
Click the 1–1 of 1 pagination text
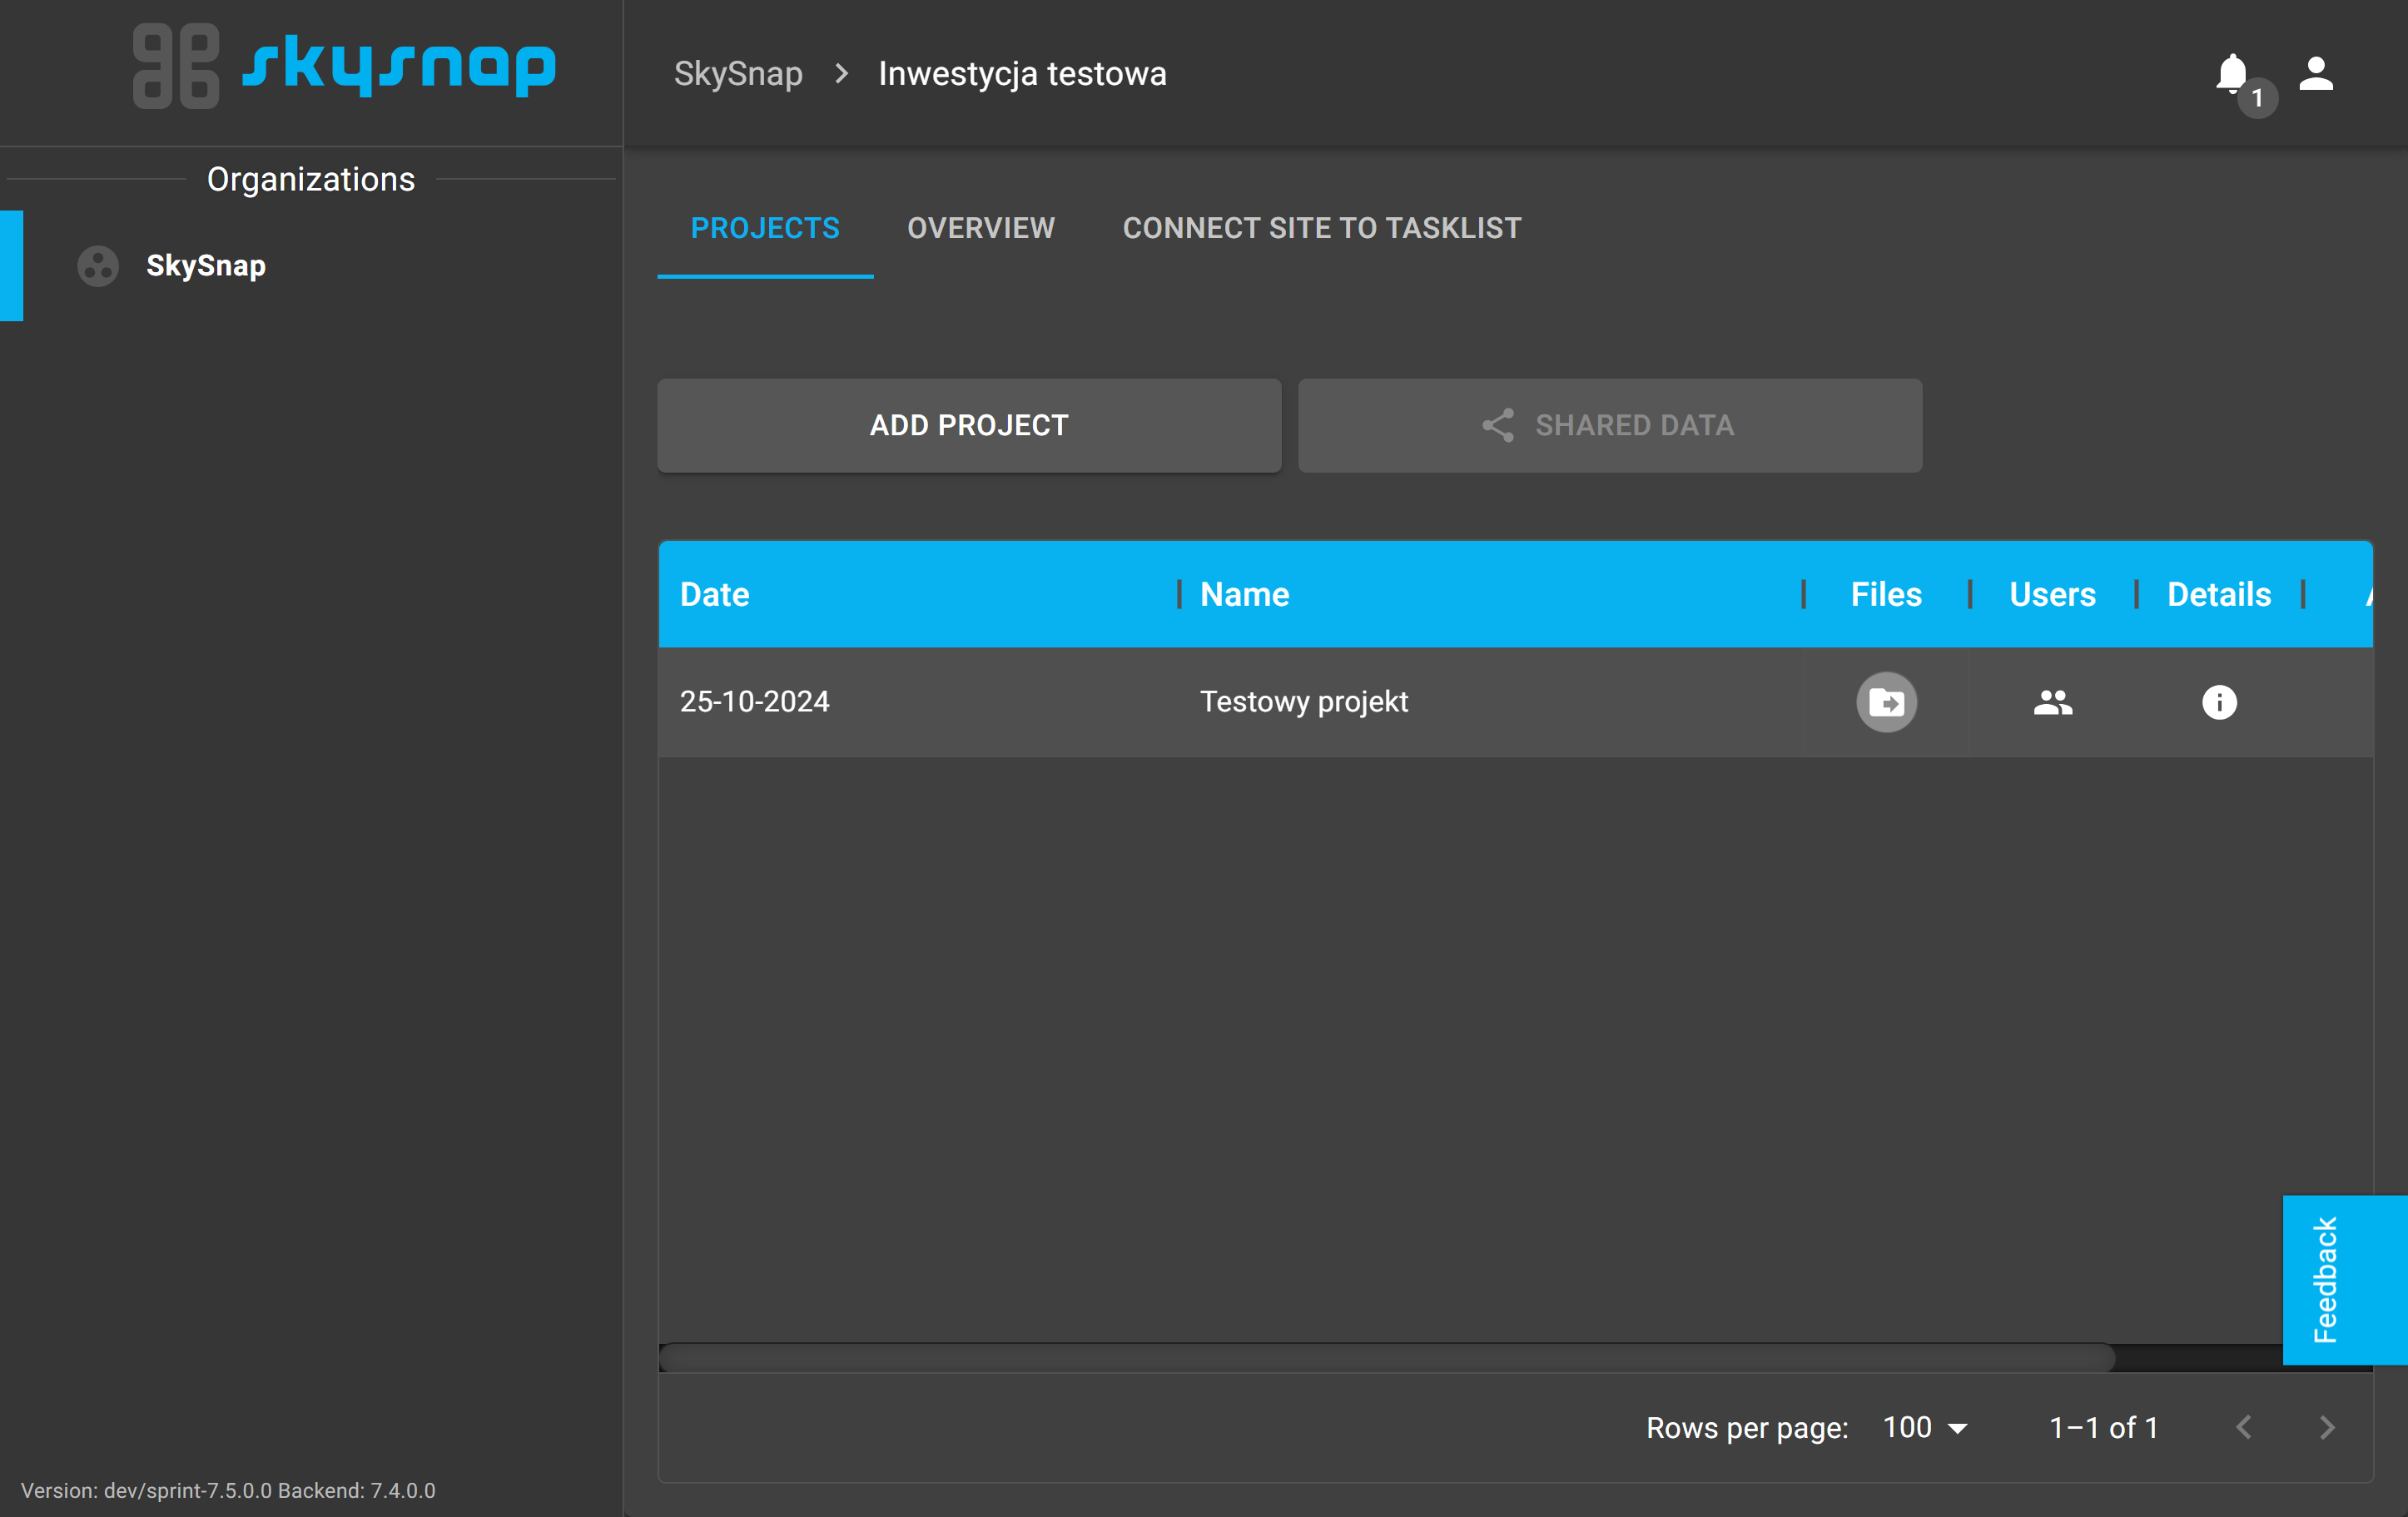coord(2103,1427)
